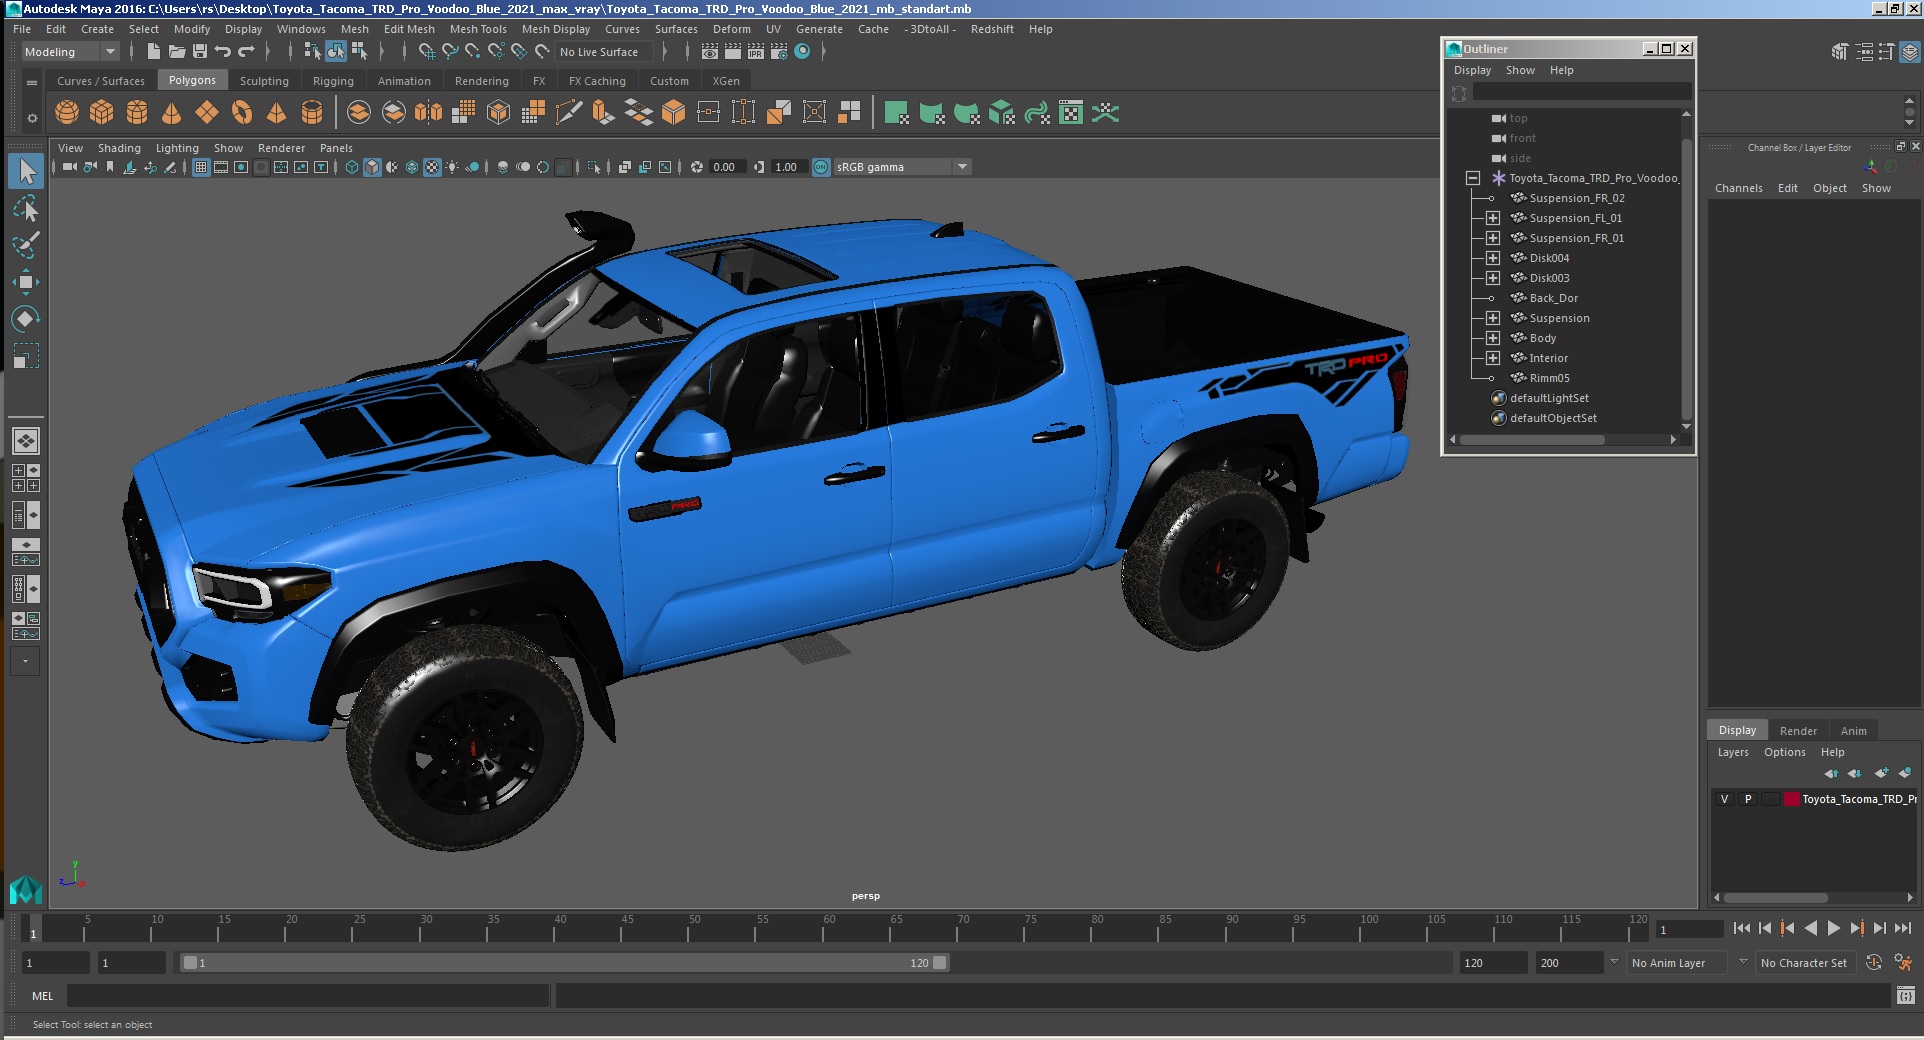The image size is (1924, 1040).
Task: Click the Multi-Cut knife shelf icon
Action: pyautogui.click(x=568, y=113)
